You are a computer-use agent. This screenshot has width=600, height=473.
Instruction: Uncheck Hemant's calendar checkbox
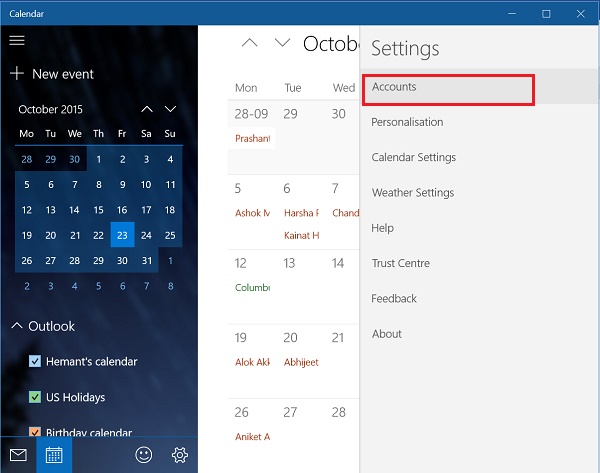35,361
